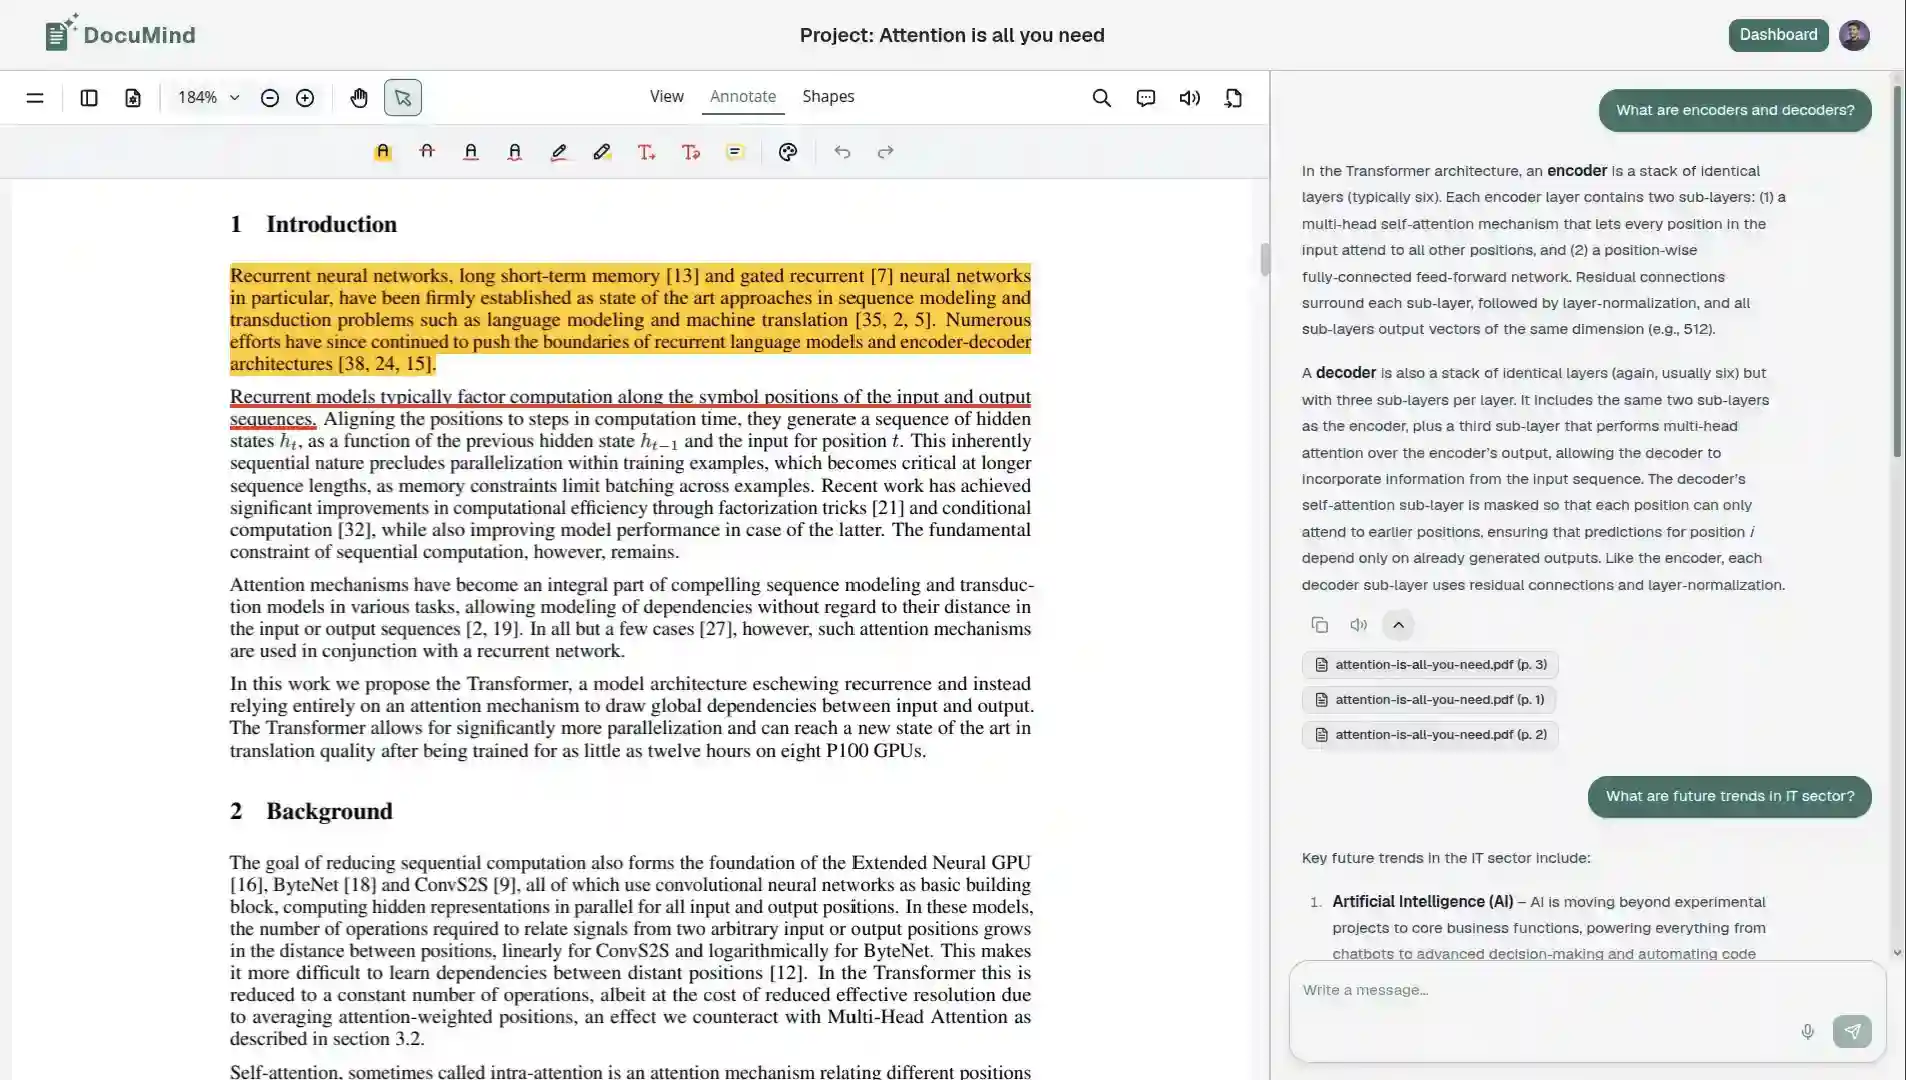Toggle the chat comments panel icon

coord(1146,98)
